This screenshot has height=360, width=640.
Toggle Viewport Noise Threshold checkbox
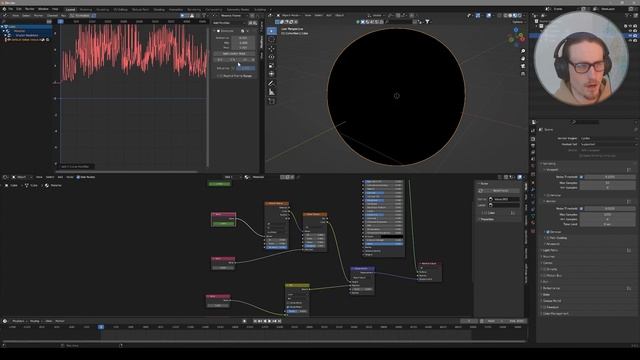582,177
